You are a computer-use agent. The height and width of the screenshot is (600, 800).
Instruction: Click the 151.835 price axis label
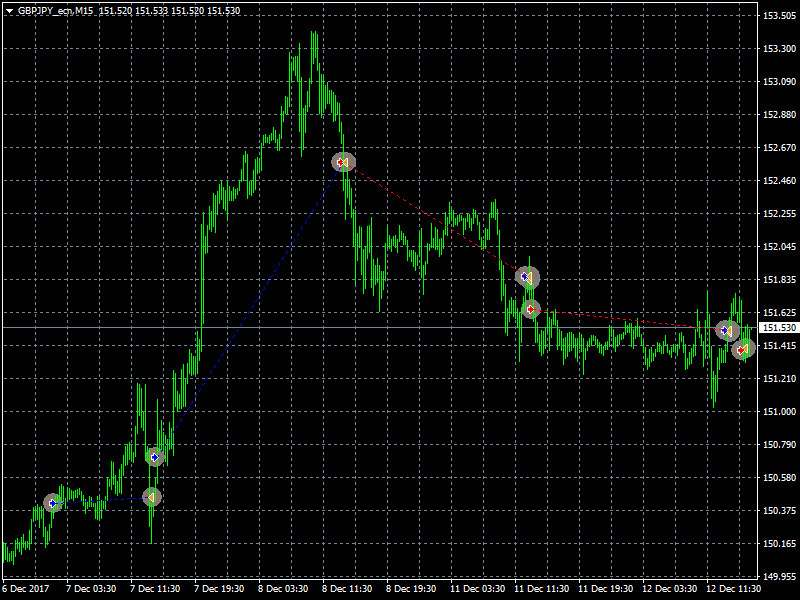click(779, 280)
